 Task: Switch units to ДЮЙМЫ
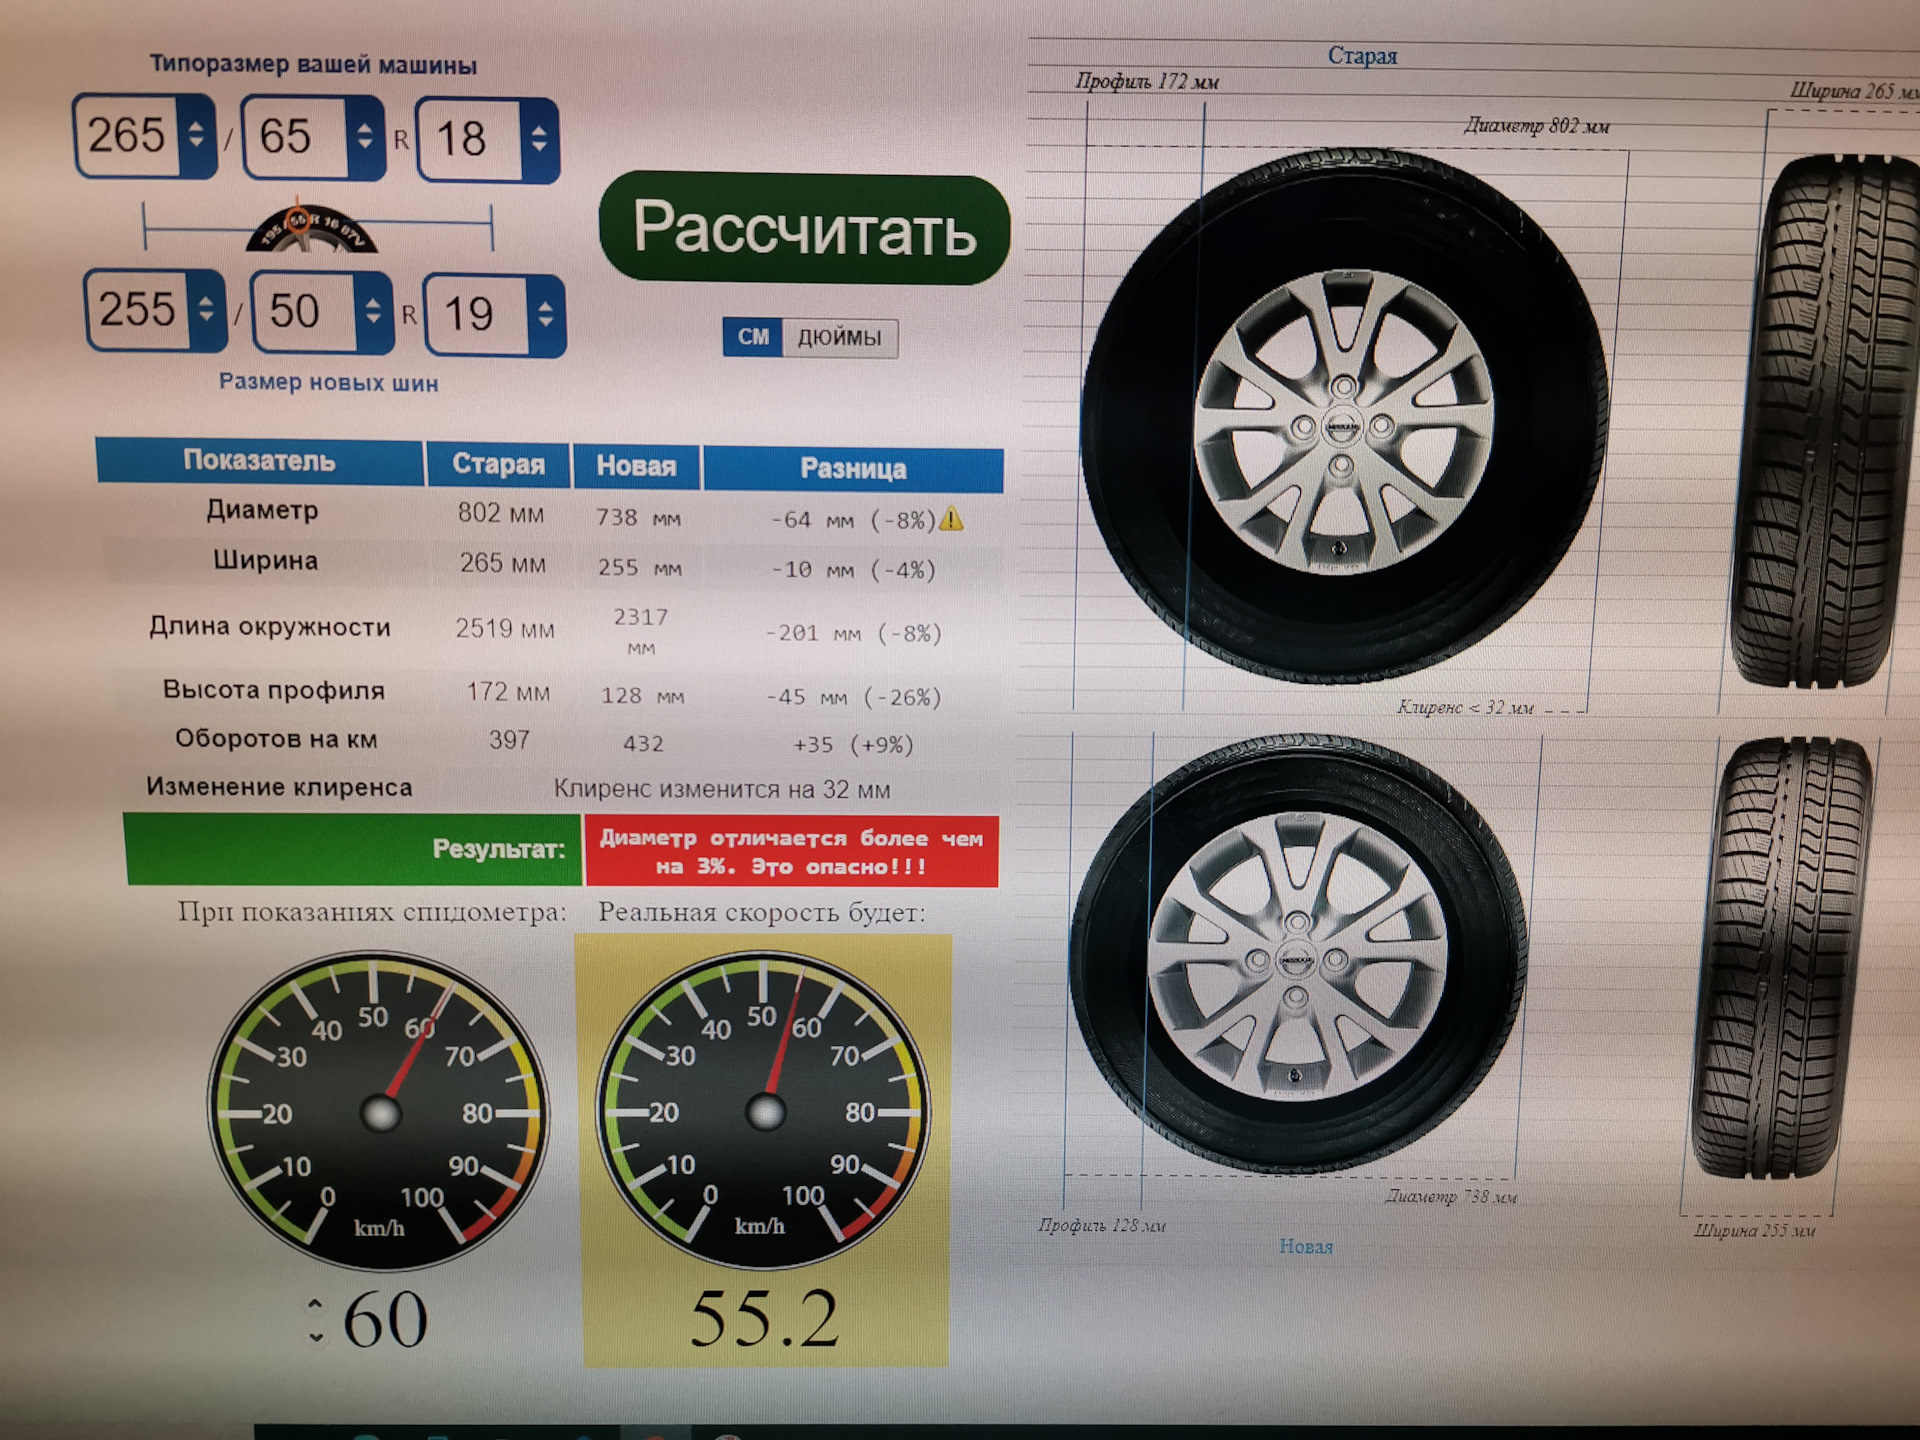(x=839, y=338)
